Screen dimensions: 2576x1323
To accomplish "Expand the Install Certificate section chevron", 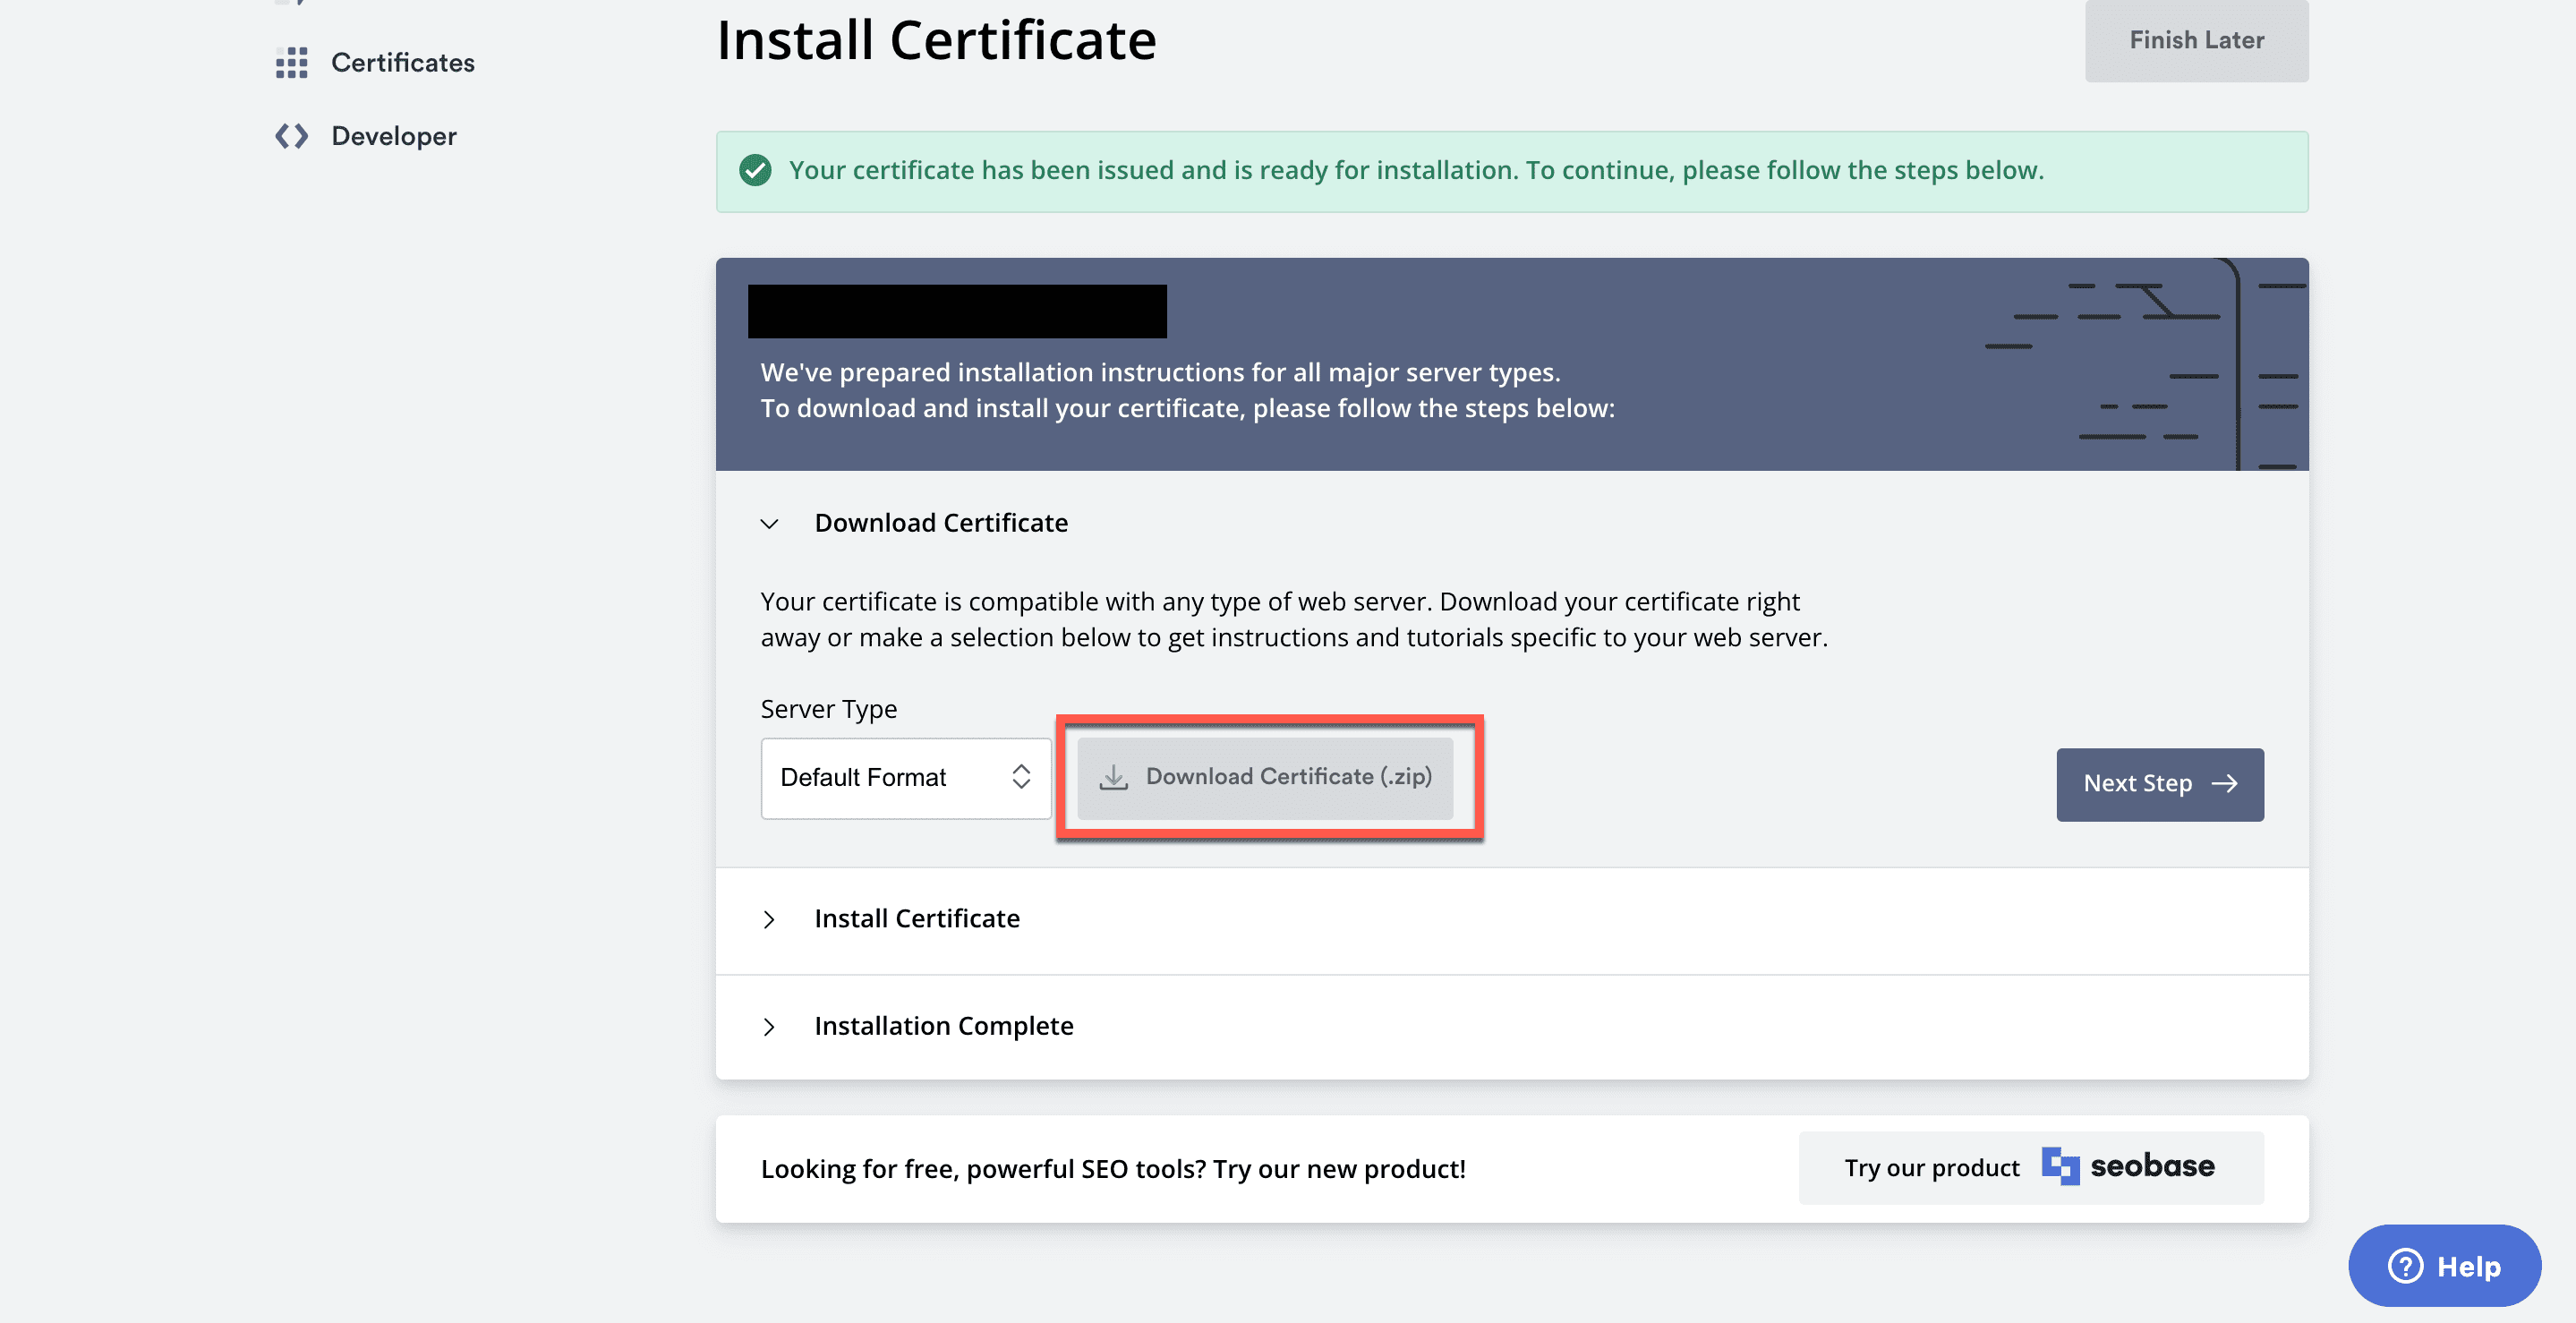I will (x=769, y=920).
